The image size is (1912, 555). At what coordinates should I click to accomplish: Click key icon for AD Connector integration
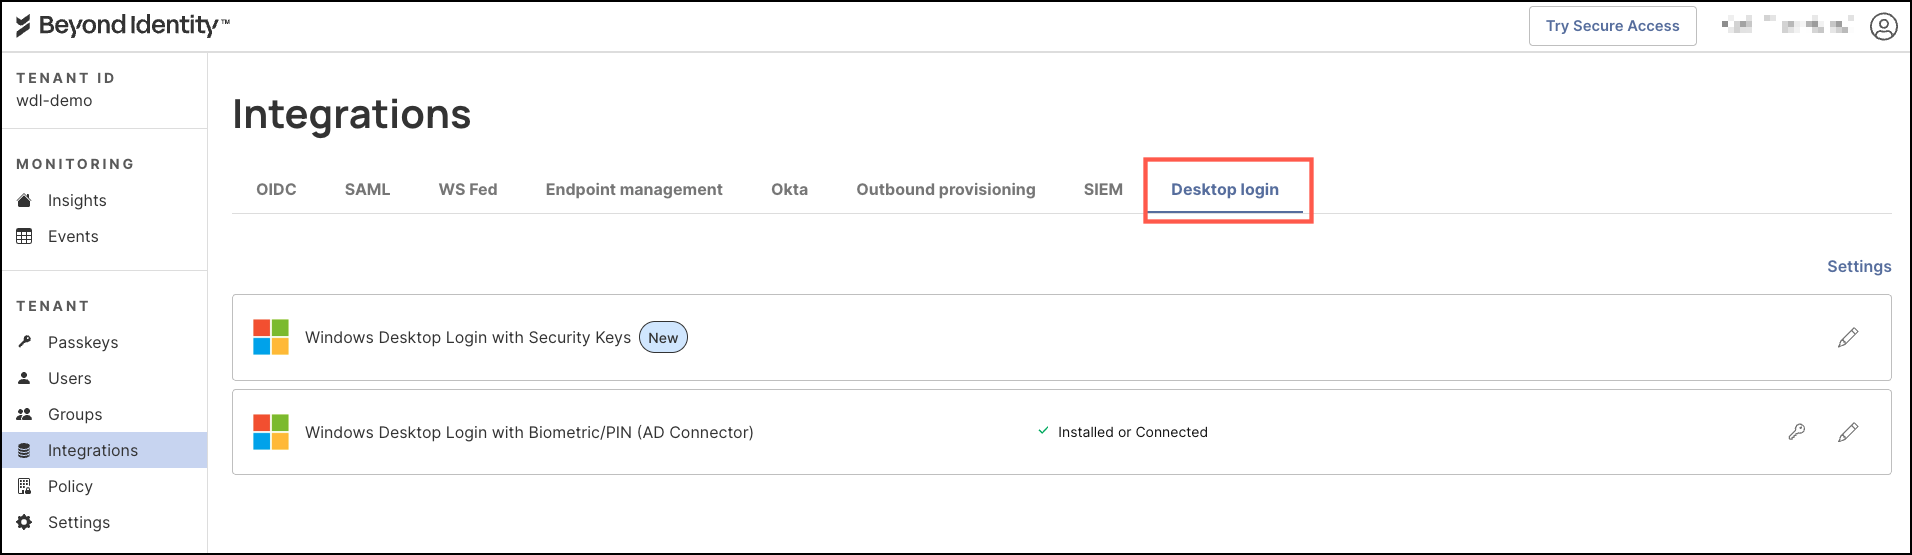point(1797,432)
